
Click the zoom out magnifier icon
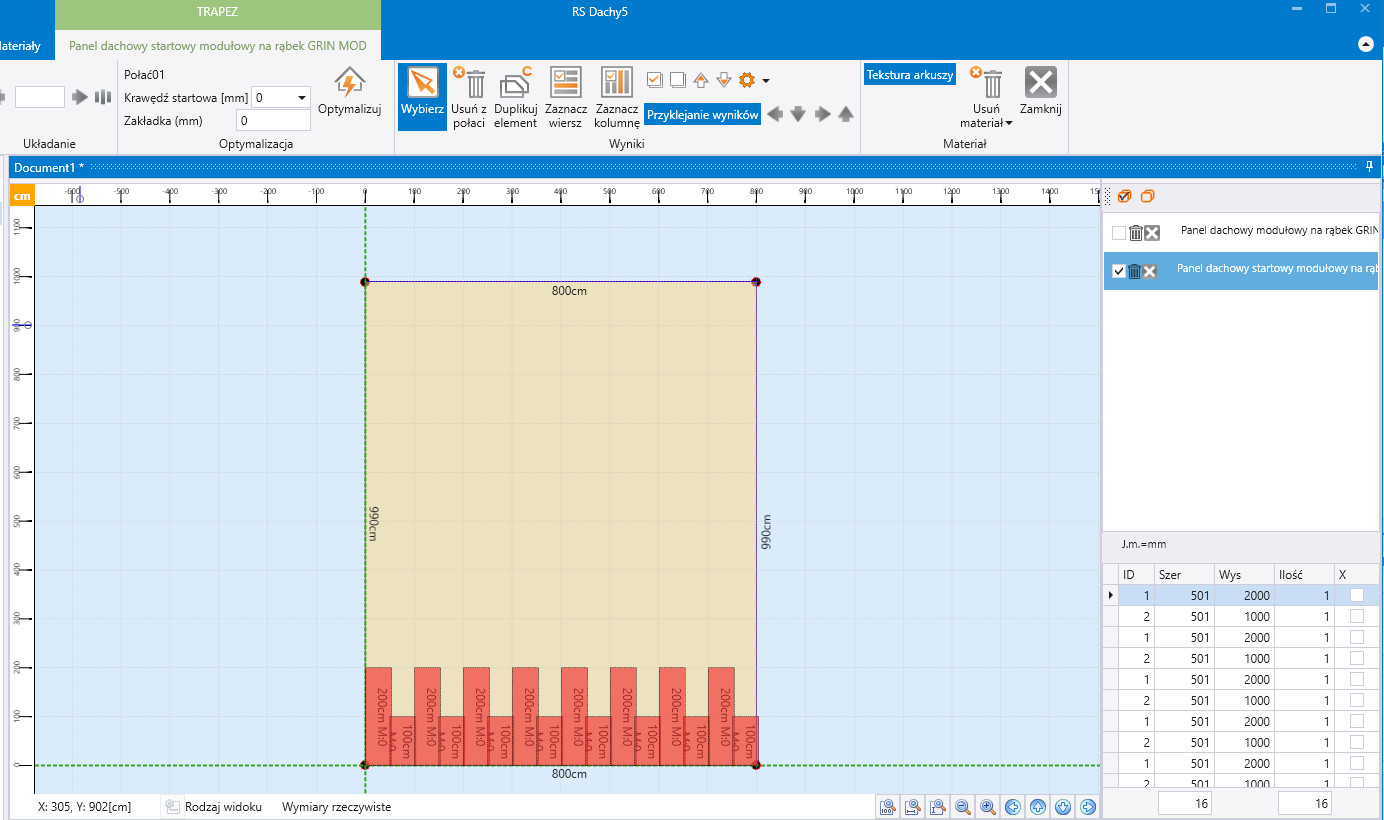pos(963,807)
